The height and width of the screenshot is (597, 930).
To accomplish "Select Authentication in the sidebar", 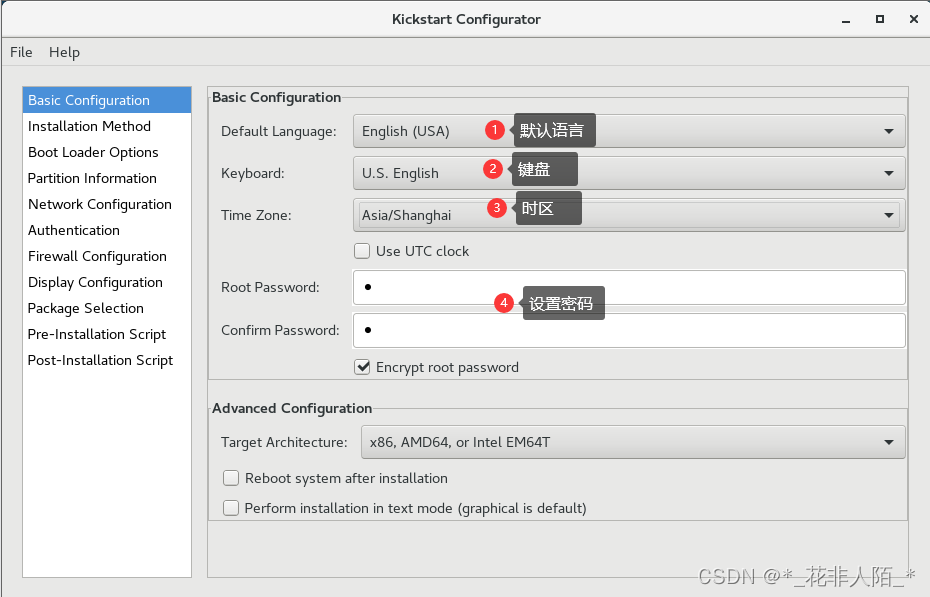I will pos(73,230).
